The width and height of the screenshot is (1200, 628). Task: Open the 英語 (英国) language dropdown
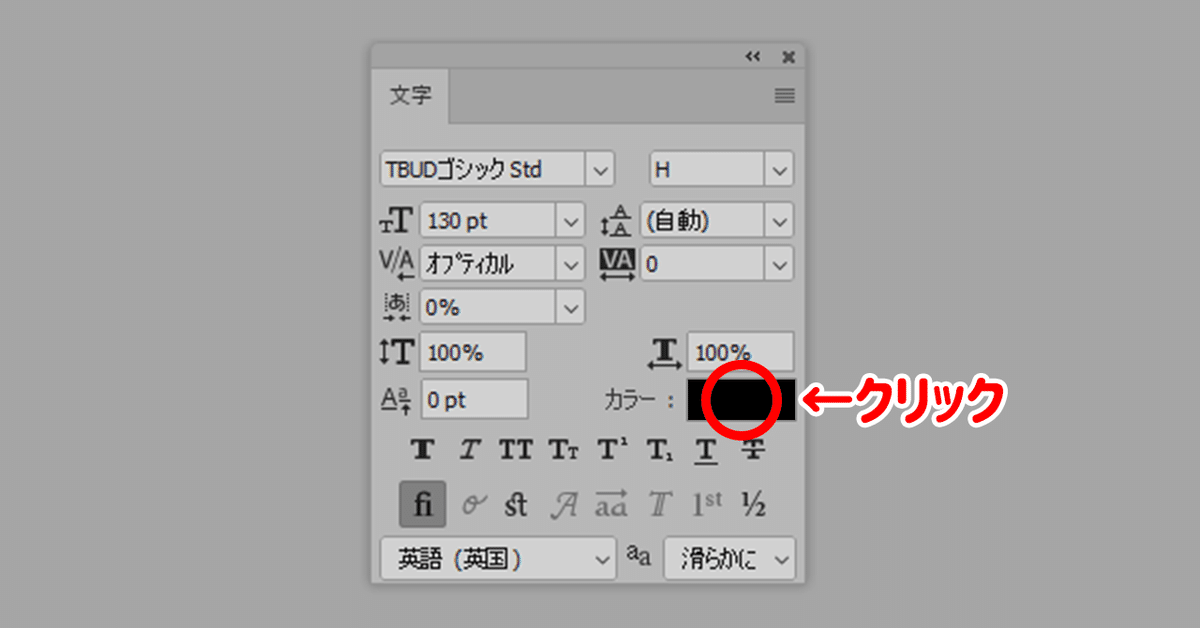(x=498, y=559)
